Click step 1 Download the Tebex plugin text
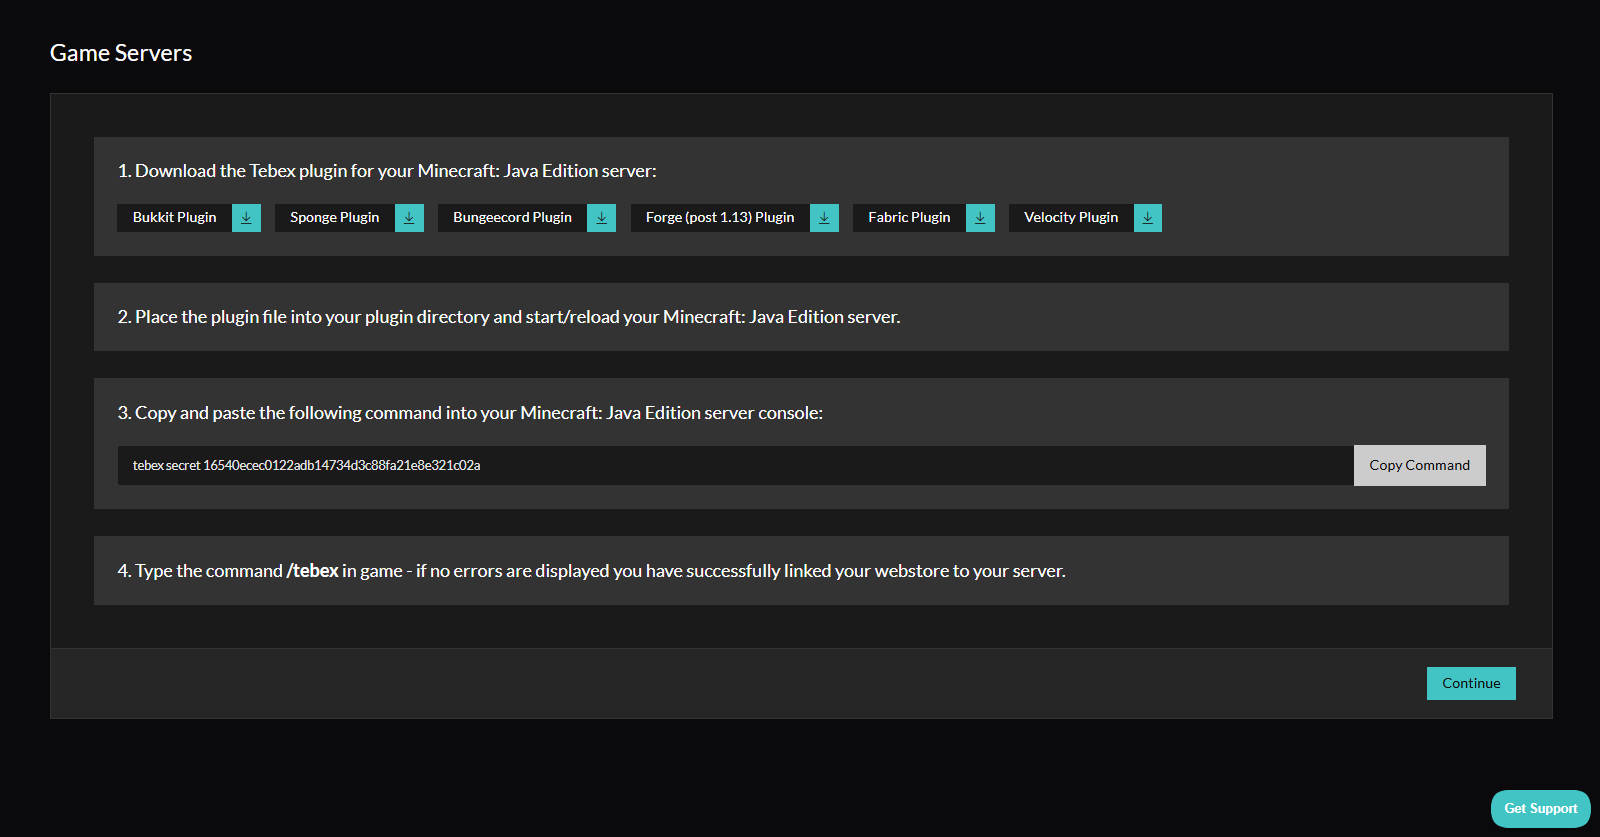Viewport: 1600px width, 837px height. pos(387,171)
